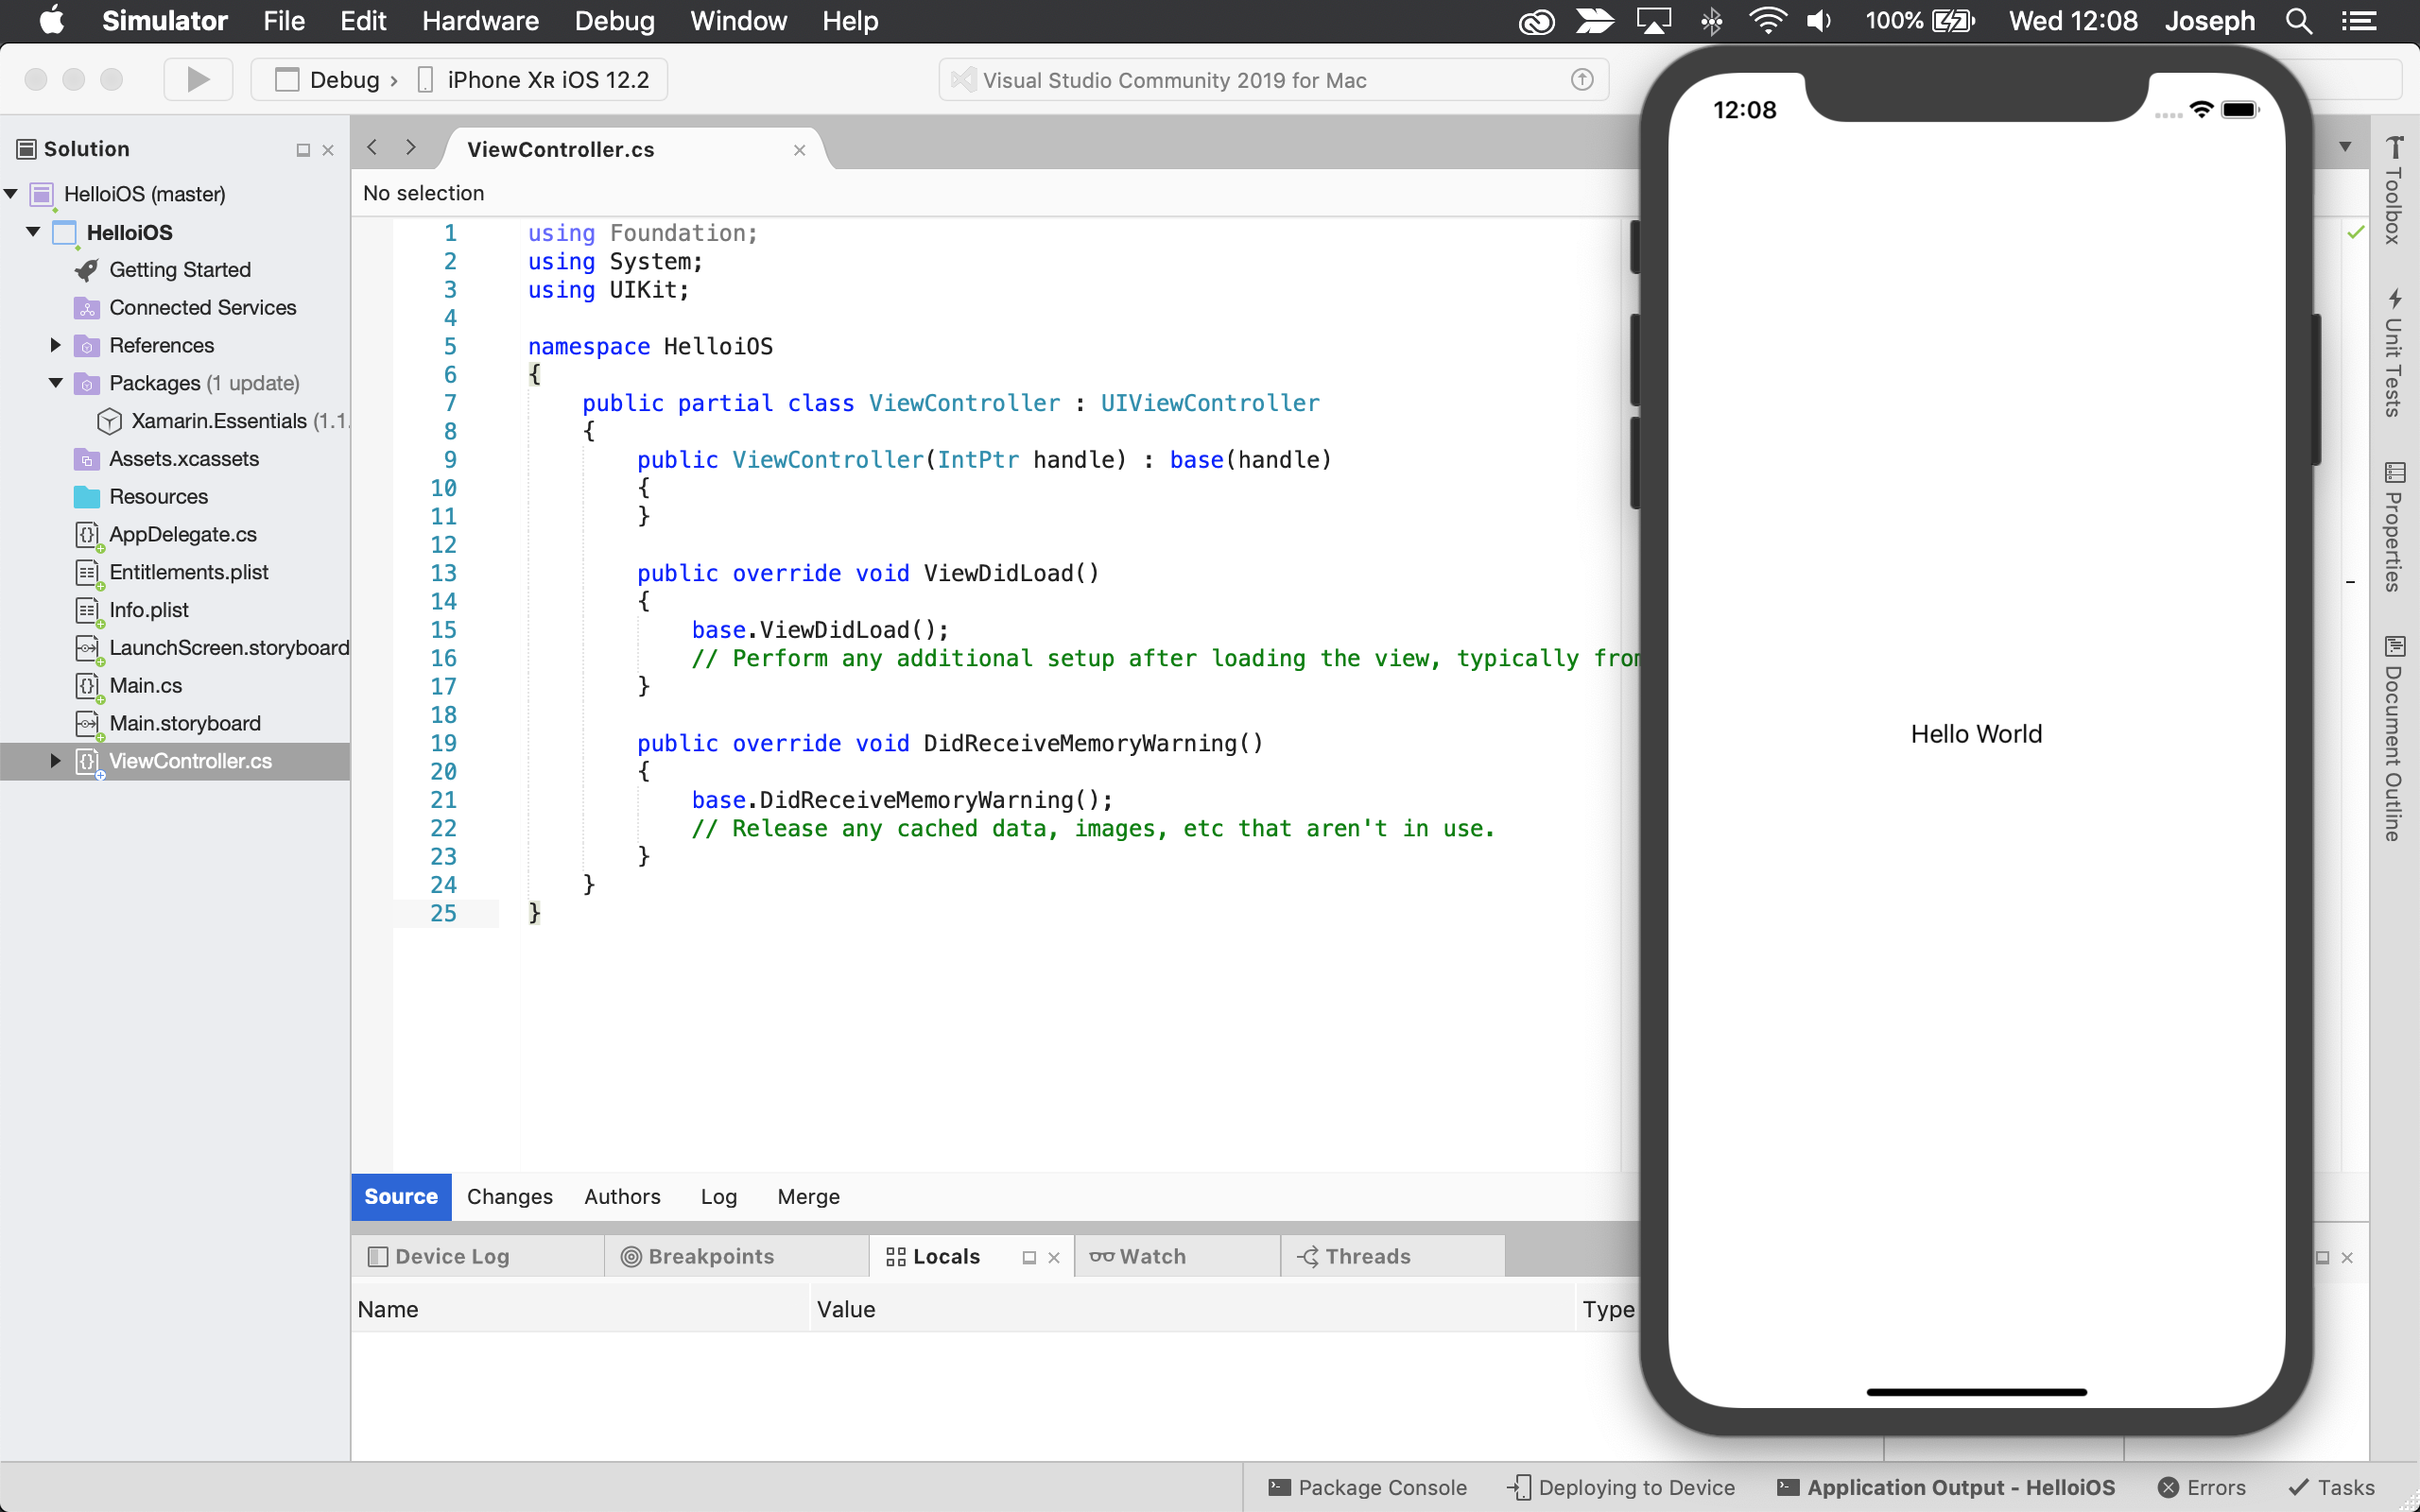Open the Hardware menu

(480, 21)
